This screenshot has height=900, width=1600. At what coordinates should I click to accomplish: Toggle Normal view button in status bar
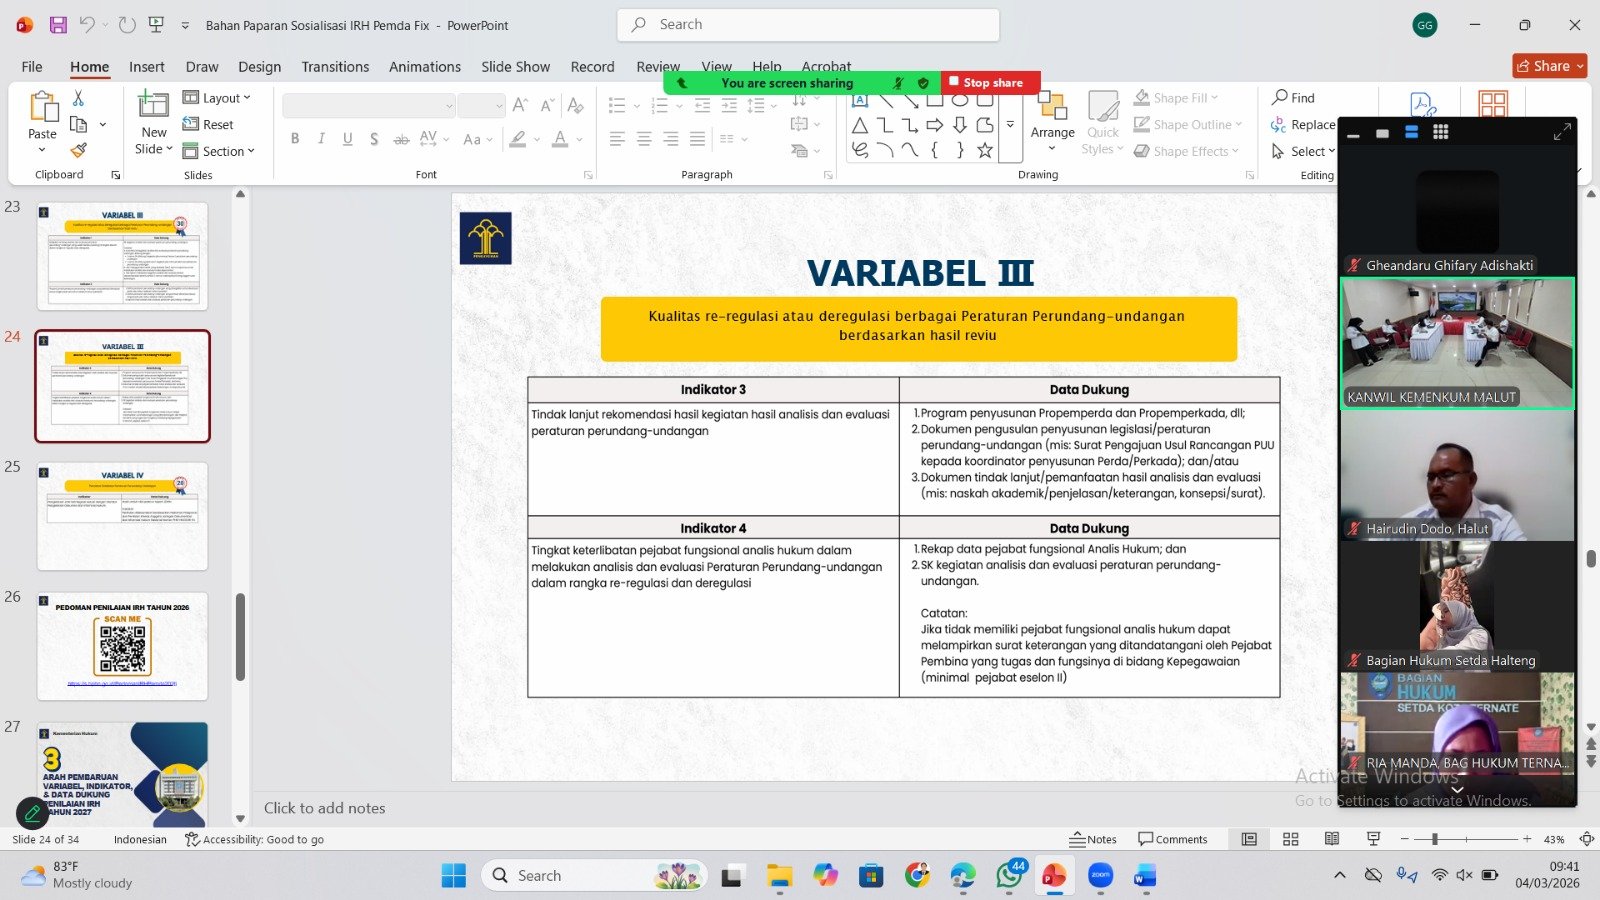tap(1249, 839)
